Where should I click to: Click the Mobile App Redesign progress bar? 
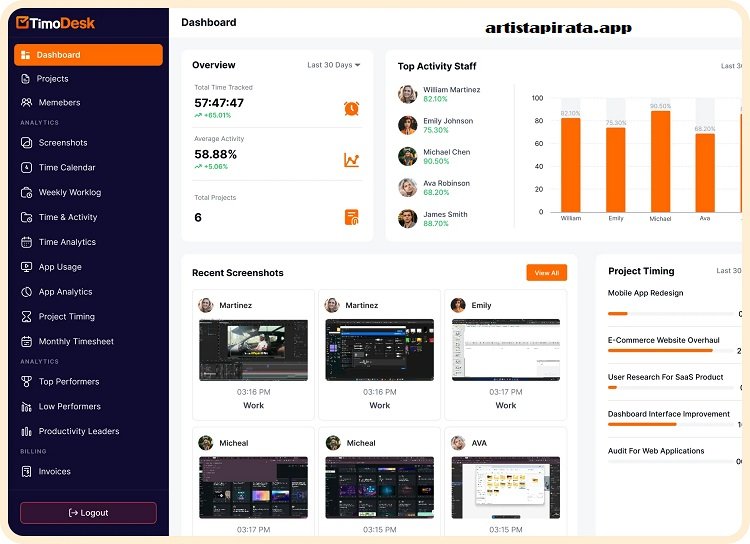pyautogui.click(x=671, y=314)
